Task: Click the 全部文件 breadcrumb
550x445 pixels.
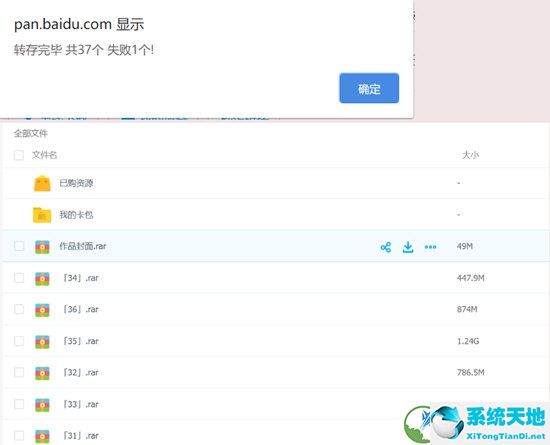Action: 31,133
